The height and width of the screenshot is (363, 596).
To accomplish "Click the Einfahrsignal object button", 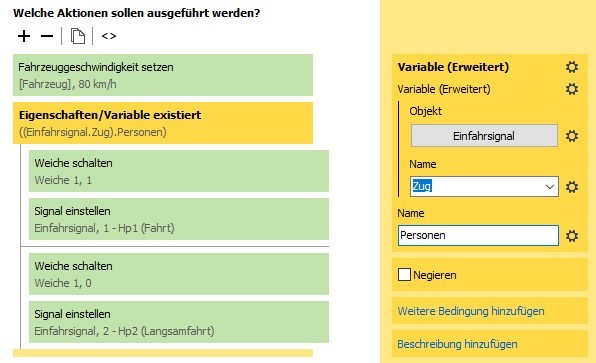I will click(484, 136).
